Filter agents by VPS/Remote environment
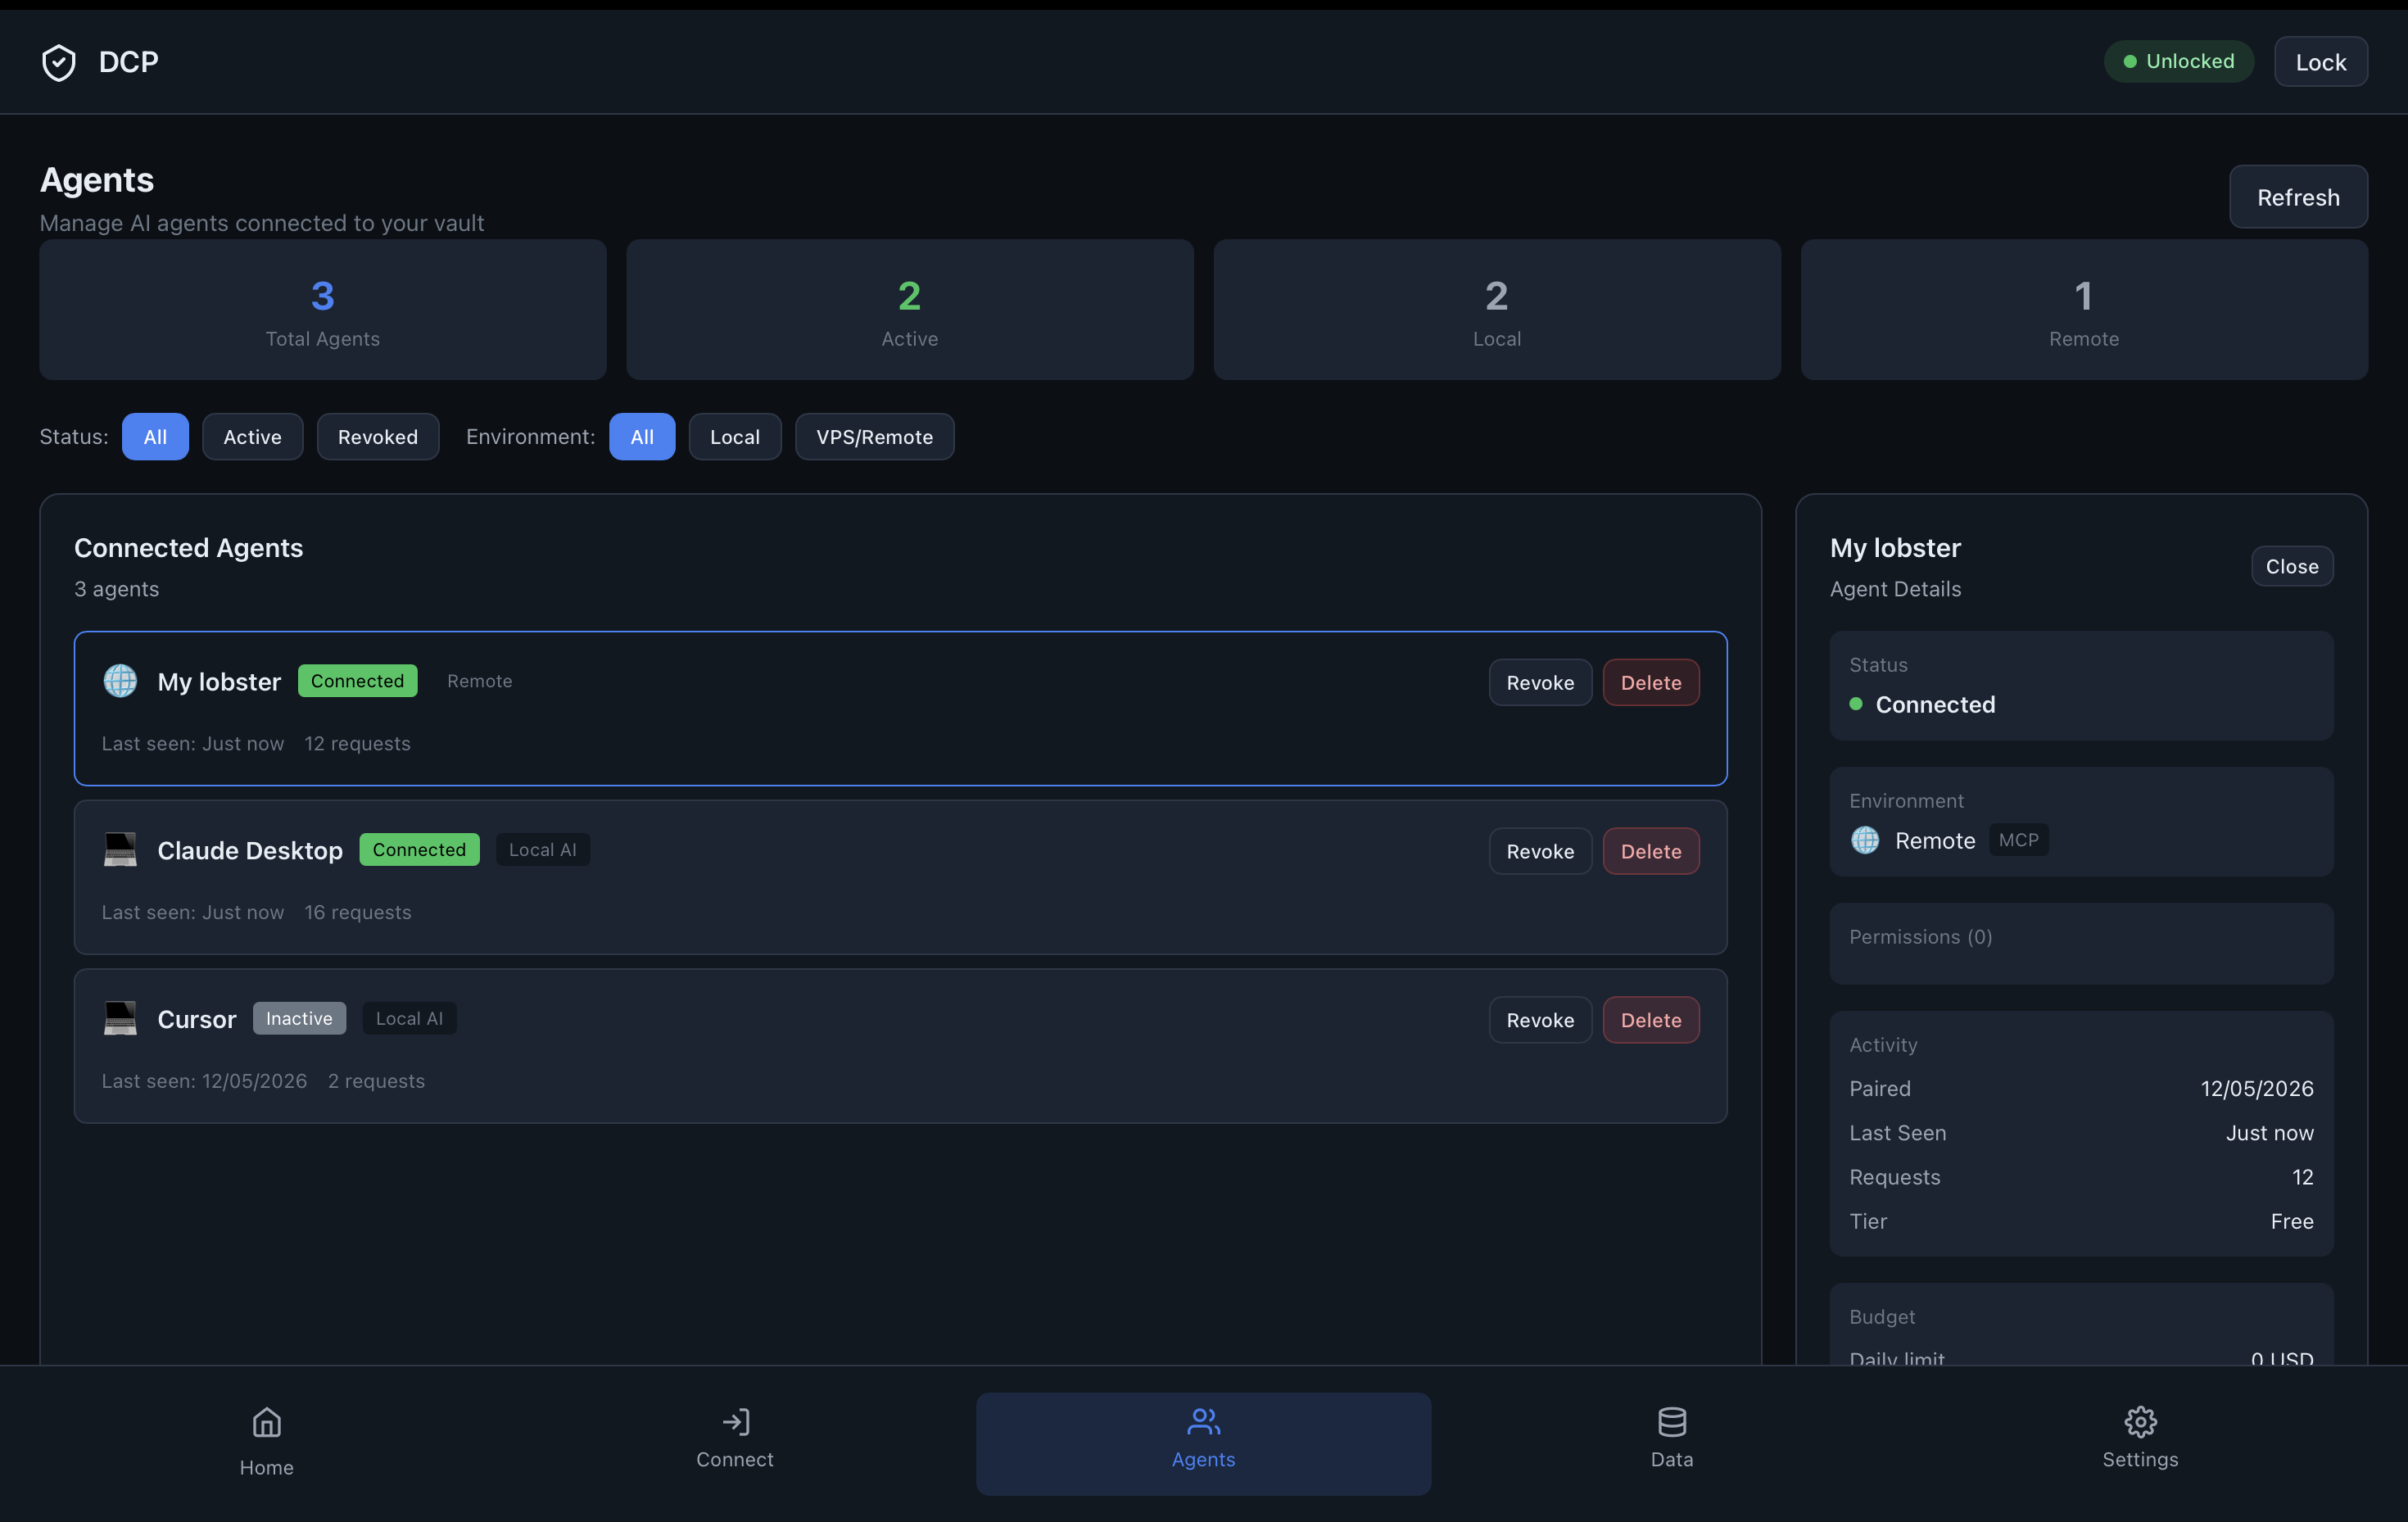The width and height of the screenshot is (2408, 1522). click(874, 437)
